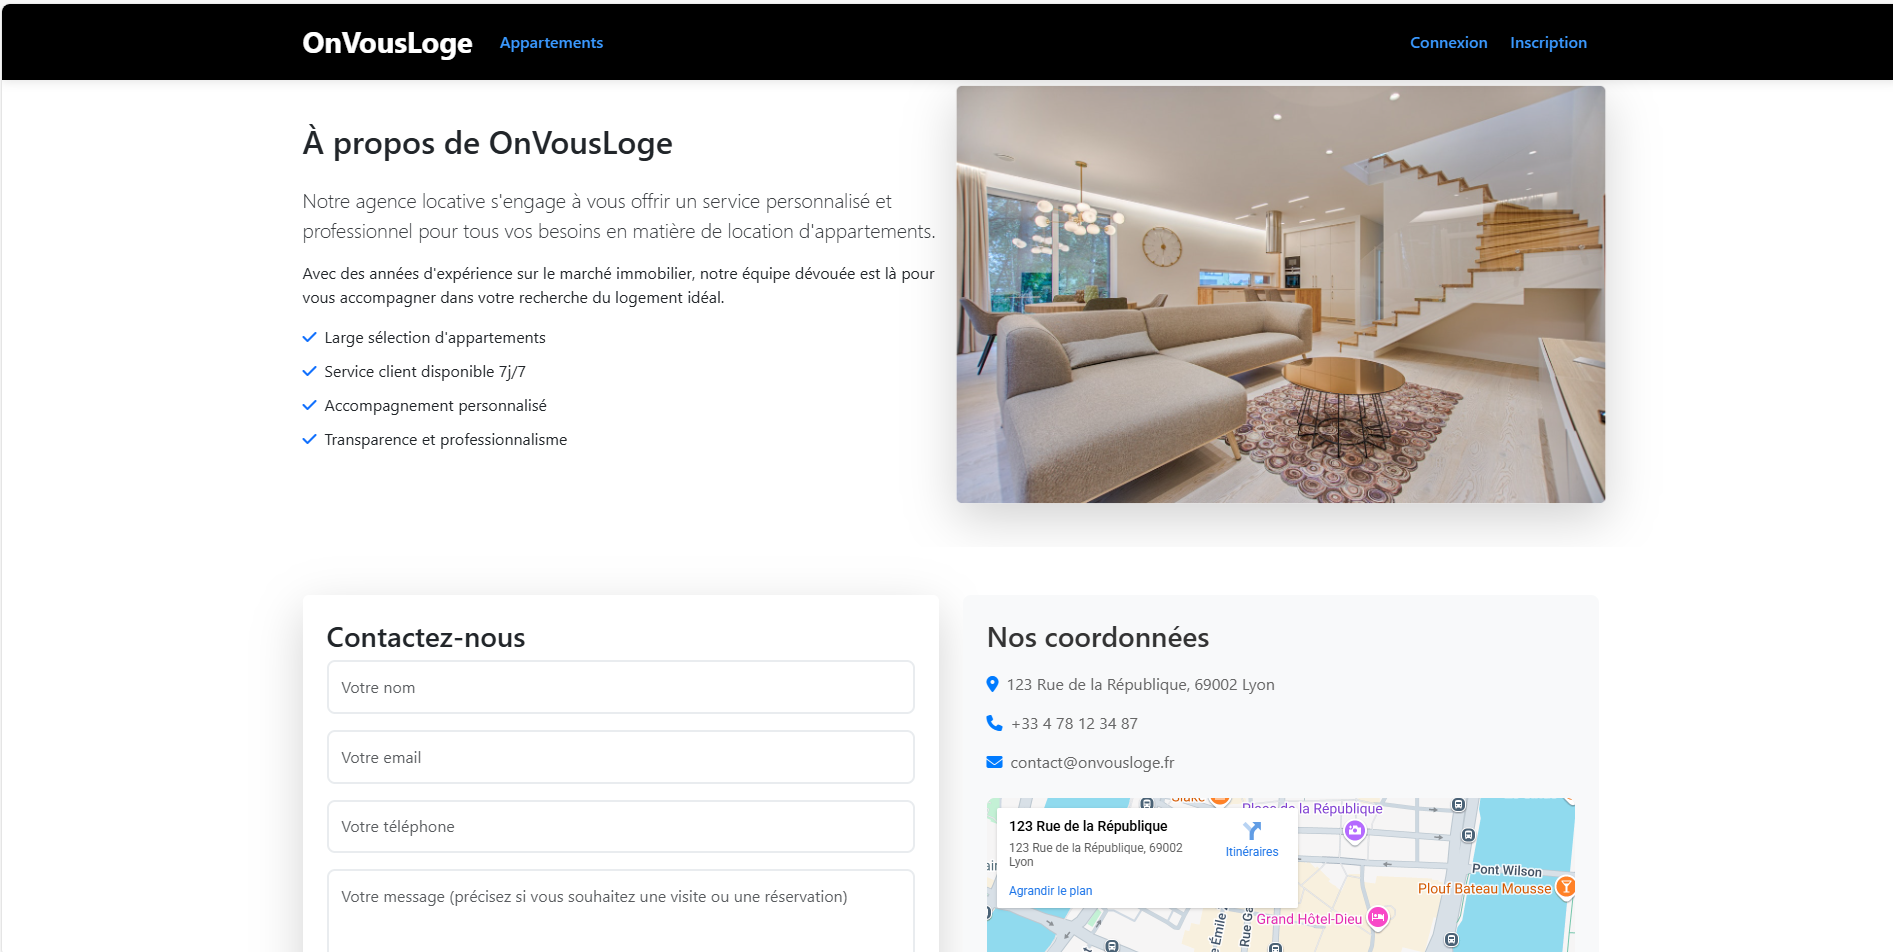Image resolution: width=1893 pixels, height=952 pixels.
Task: Click the bus stop icon near Pont Wilson
Action: point(1468,835)
